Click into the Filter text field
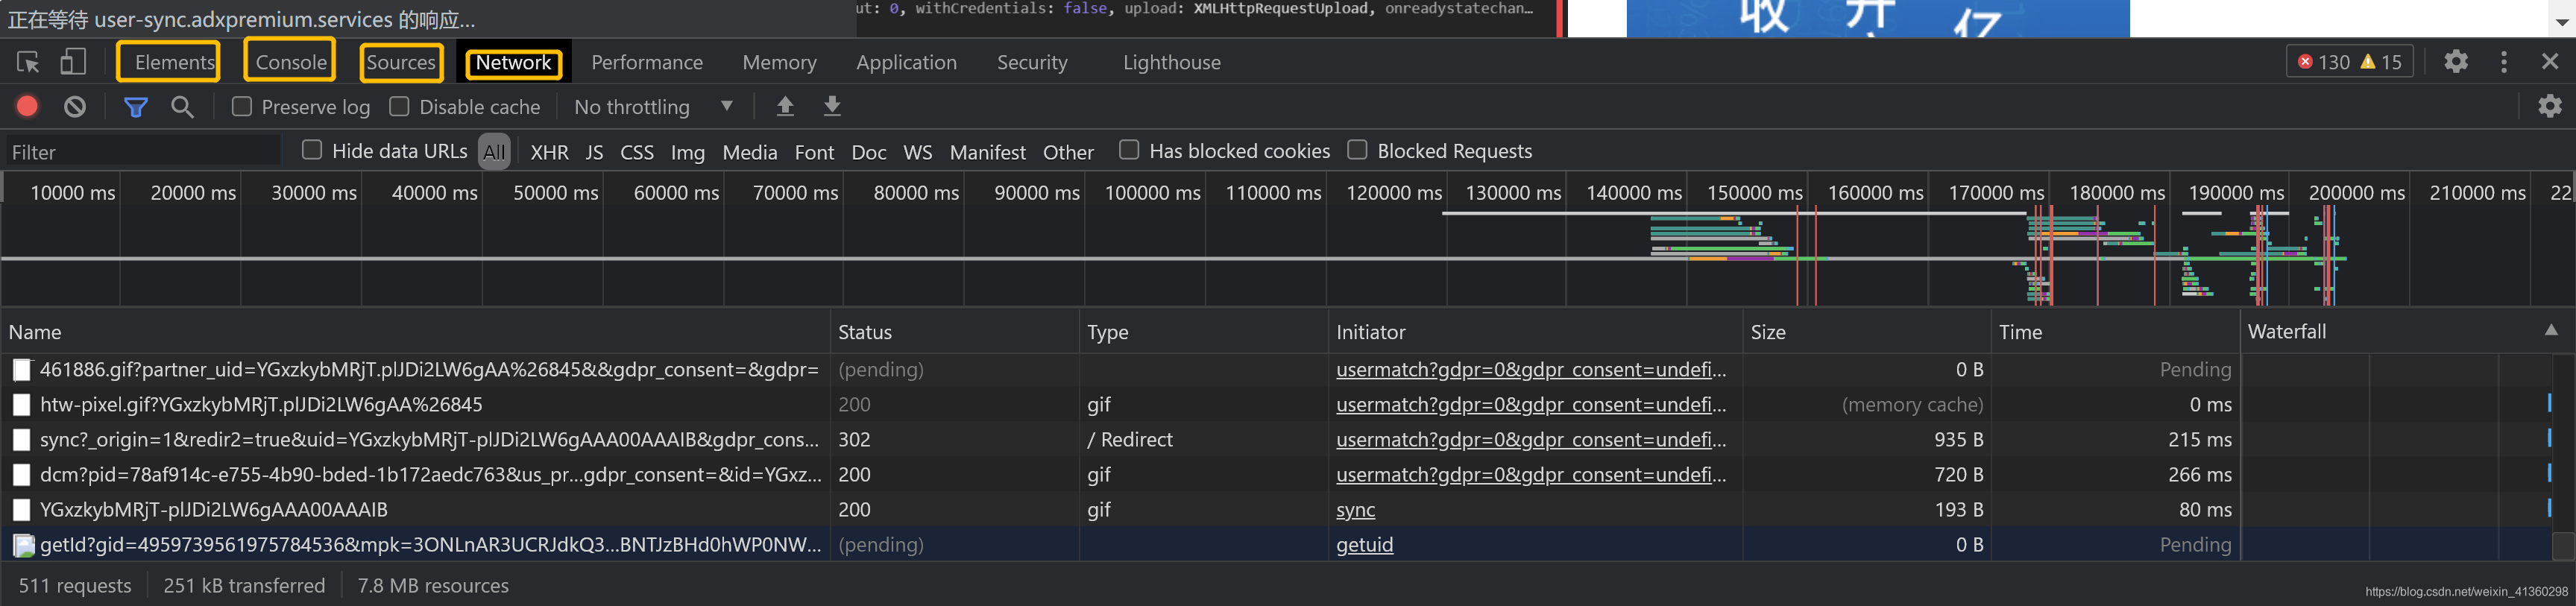The width and height of the screenshot is (2576, 606). point(140,152)
